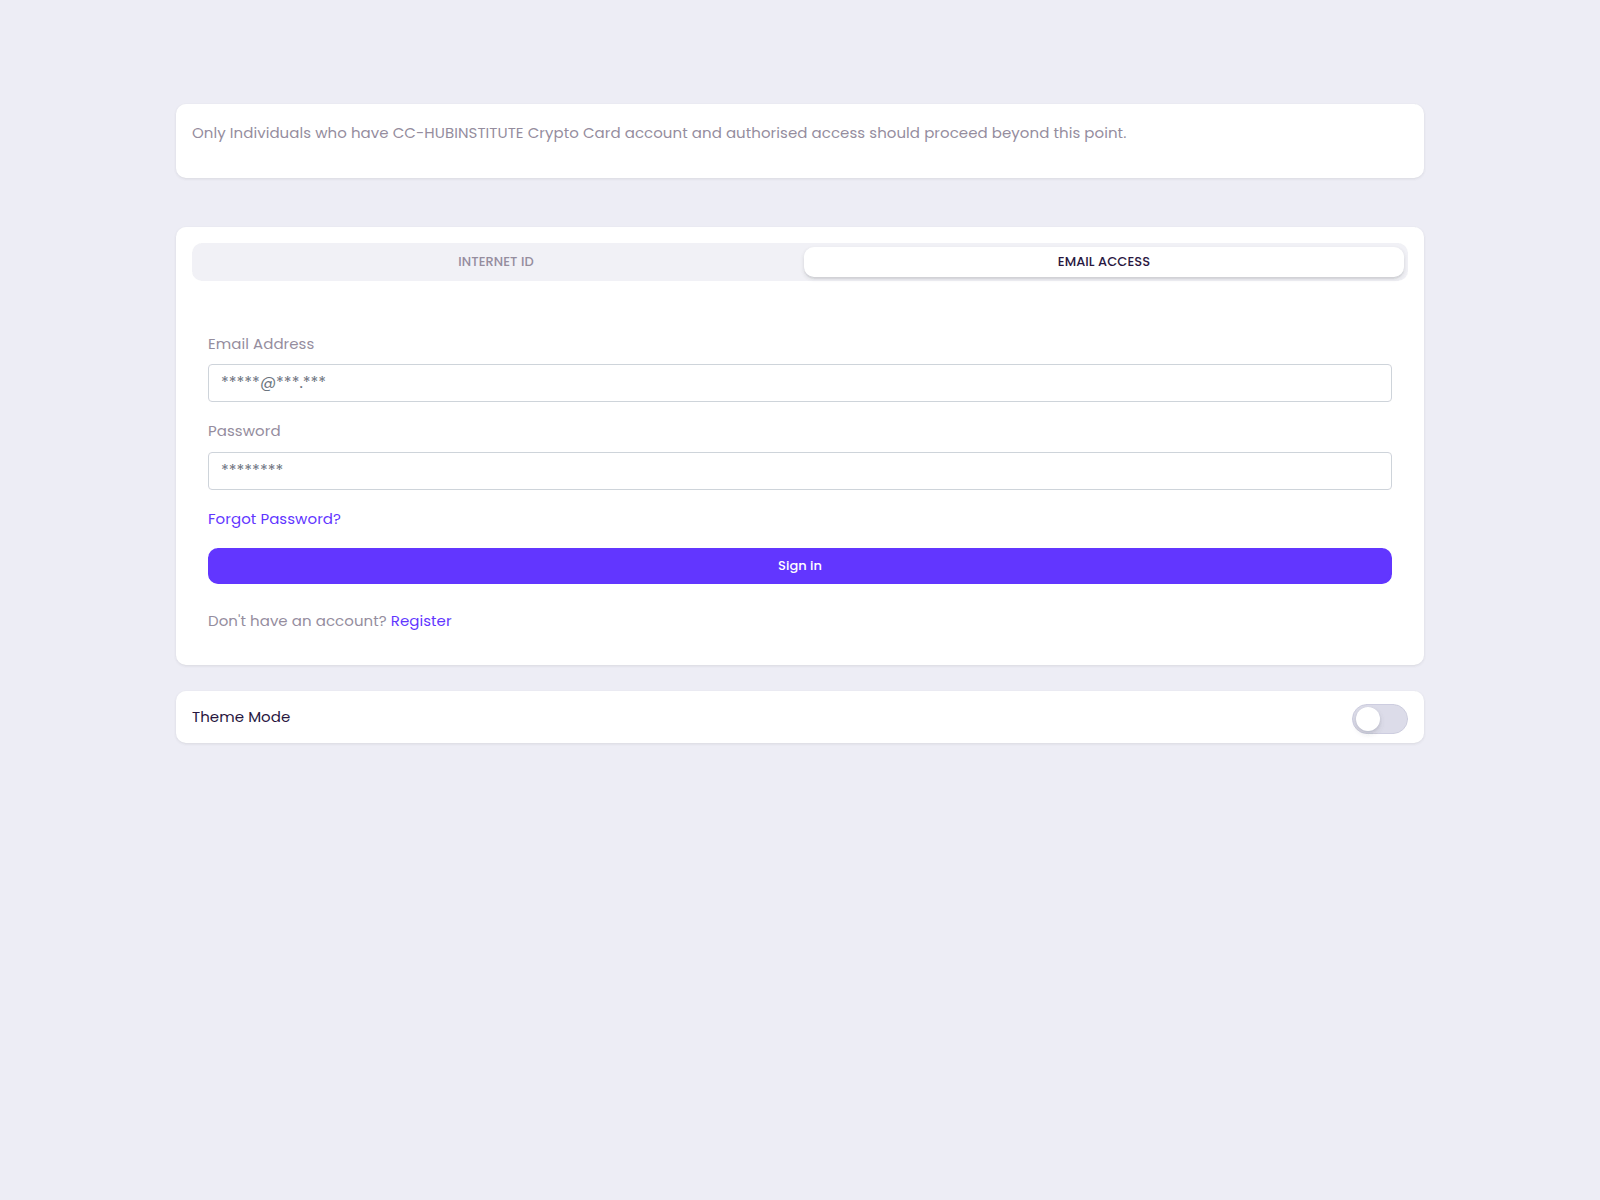Click the round knob of theme switch
The image size is (1600, 1200).
1368,719
